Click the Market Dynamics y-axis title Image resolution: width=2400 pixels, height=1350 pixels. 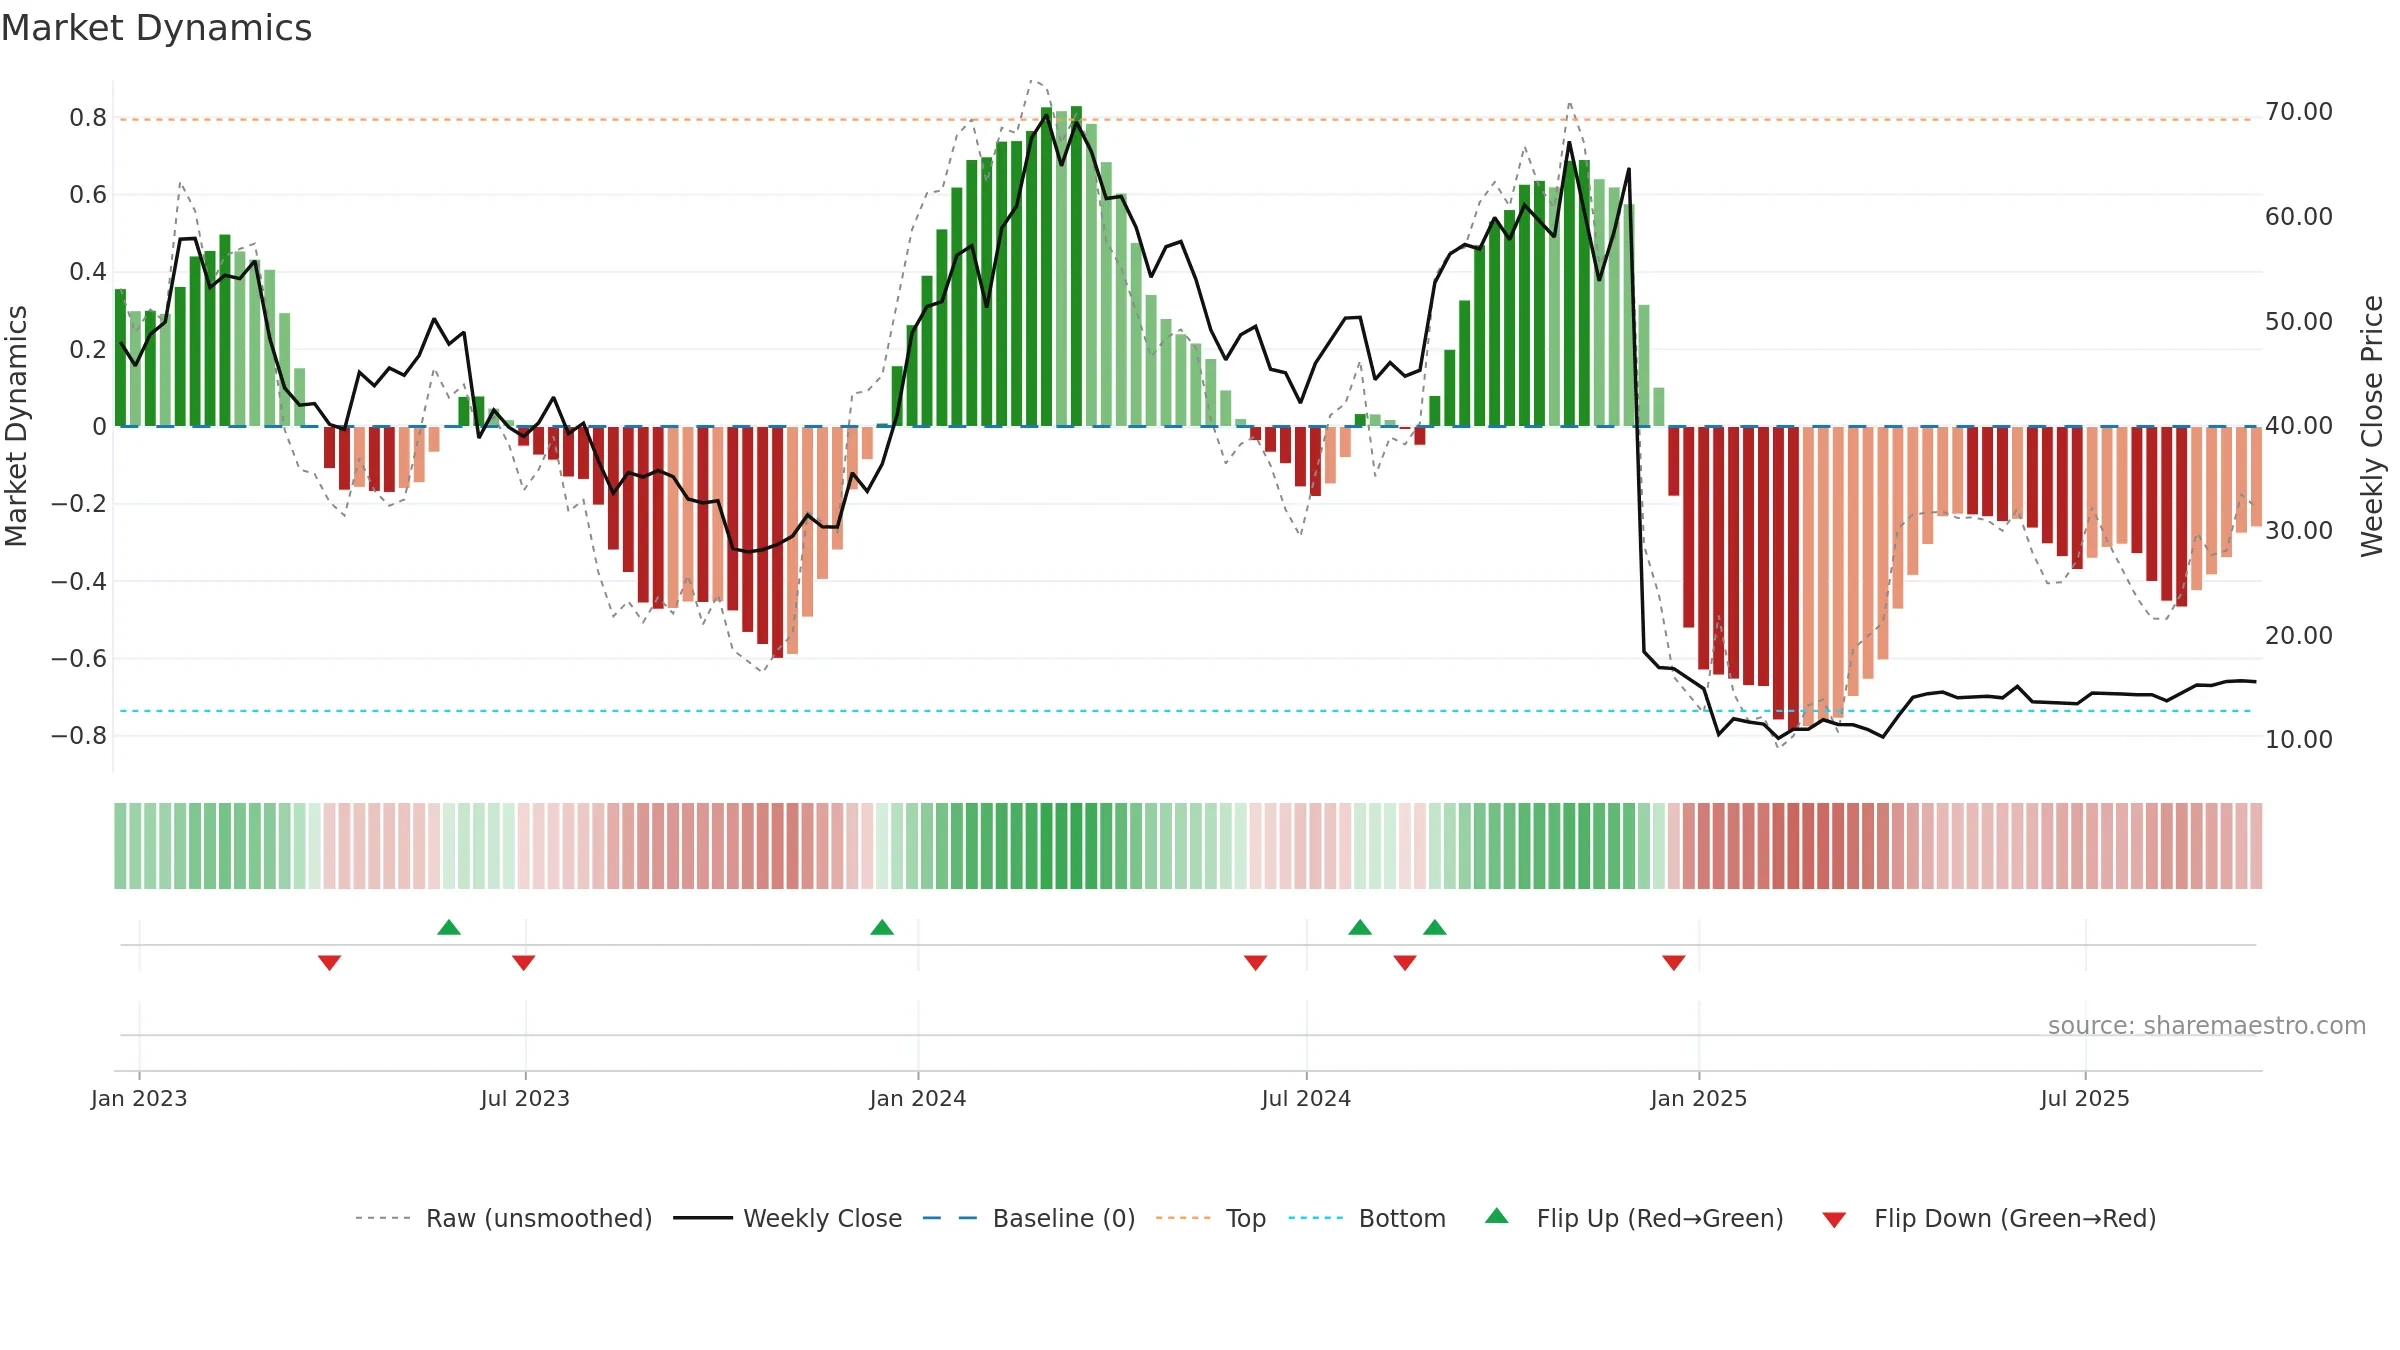pyautogui.click(x=17, y=426)
